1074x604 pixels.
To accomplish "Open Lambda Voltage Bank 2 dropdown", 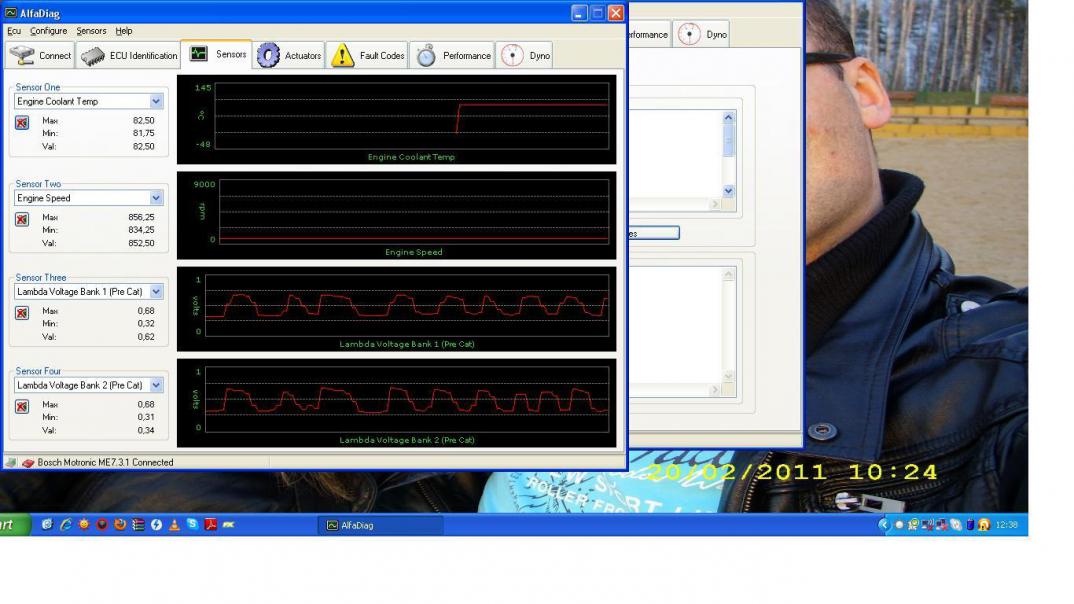I will (156, 385).
